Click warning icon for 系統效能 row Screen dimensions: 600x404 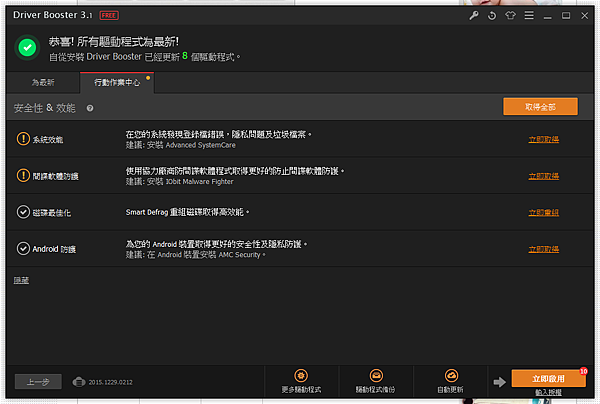coord(23,138)
